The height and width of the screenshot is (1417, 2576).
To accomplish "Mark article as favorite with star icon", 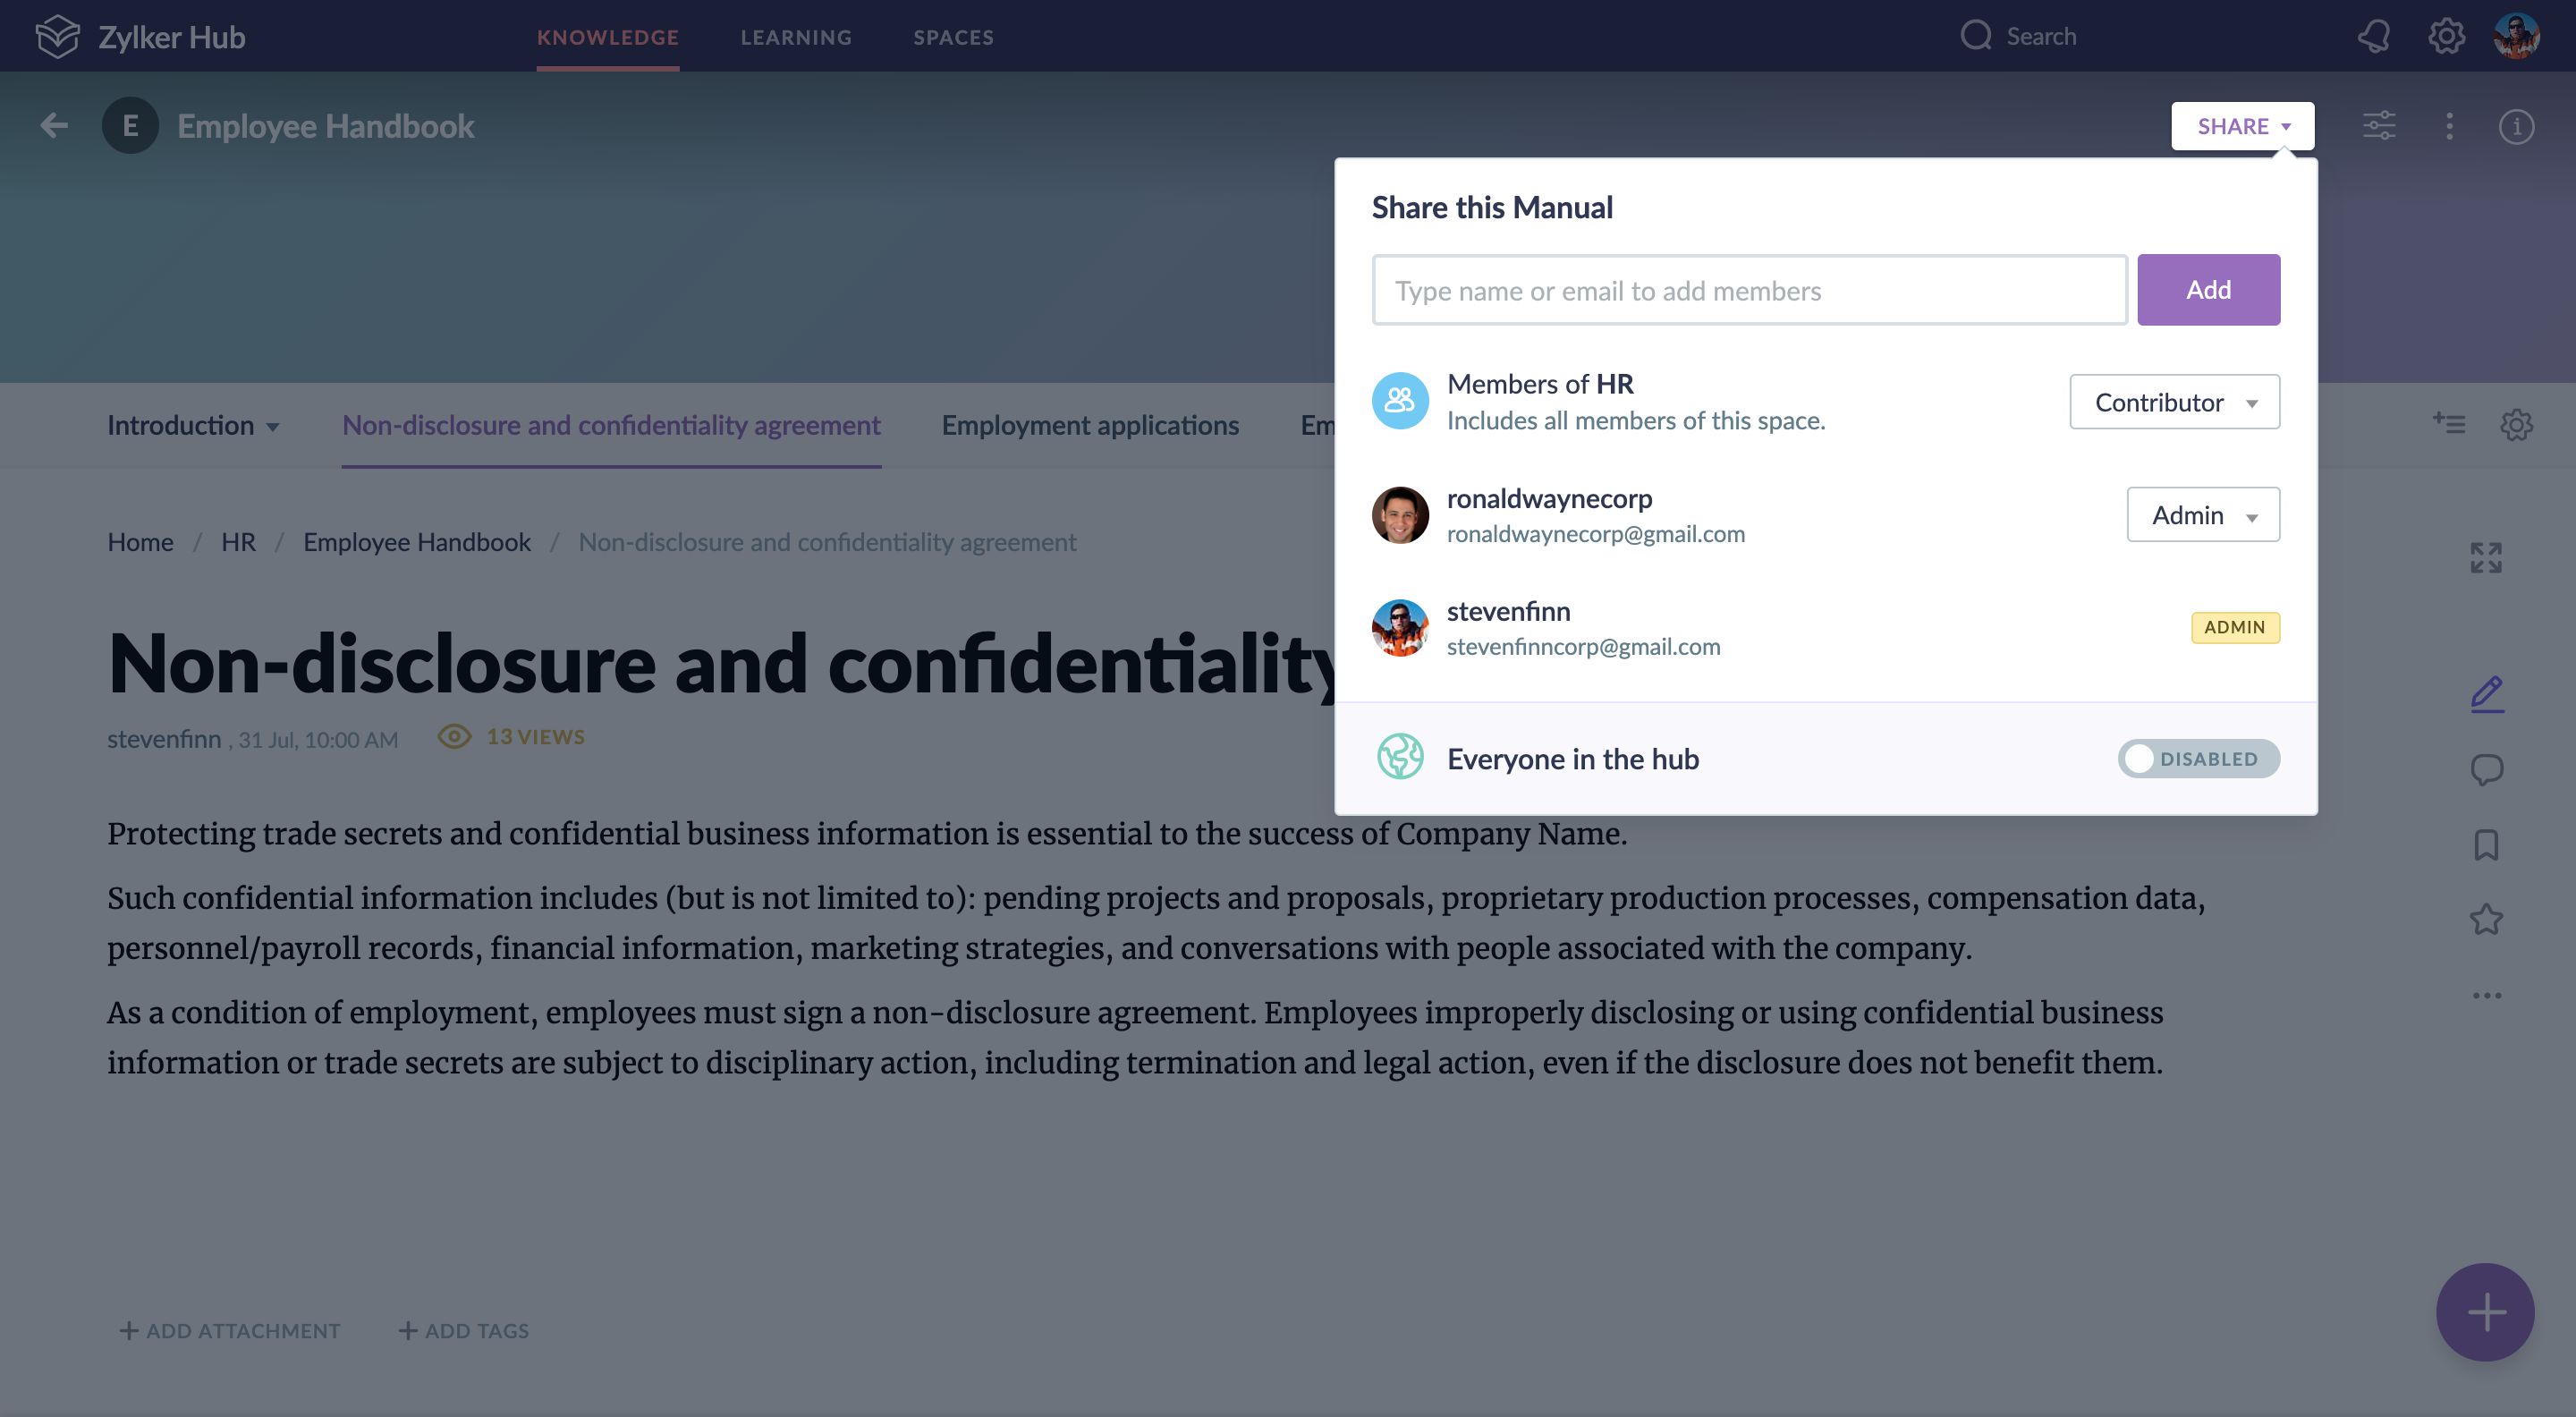I will point(2486,920).
